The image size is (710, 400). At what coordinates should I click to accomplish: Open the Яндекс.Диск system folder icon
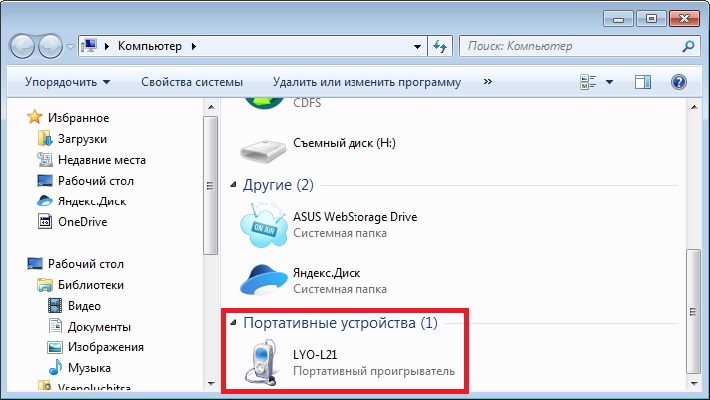point(264,279)
